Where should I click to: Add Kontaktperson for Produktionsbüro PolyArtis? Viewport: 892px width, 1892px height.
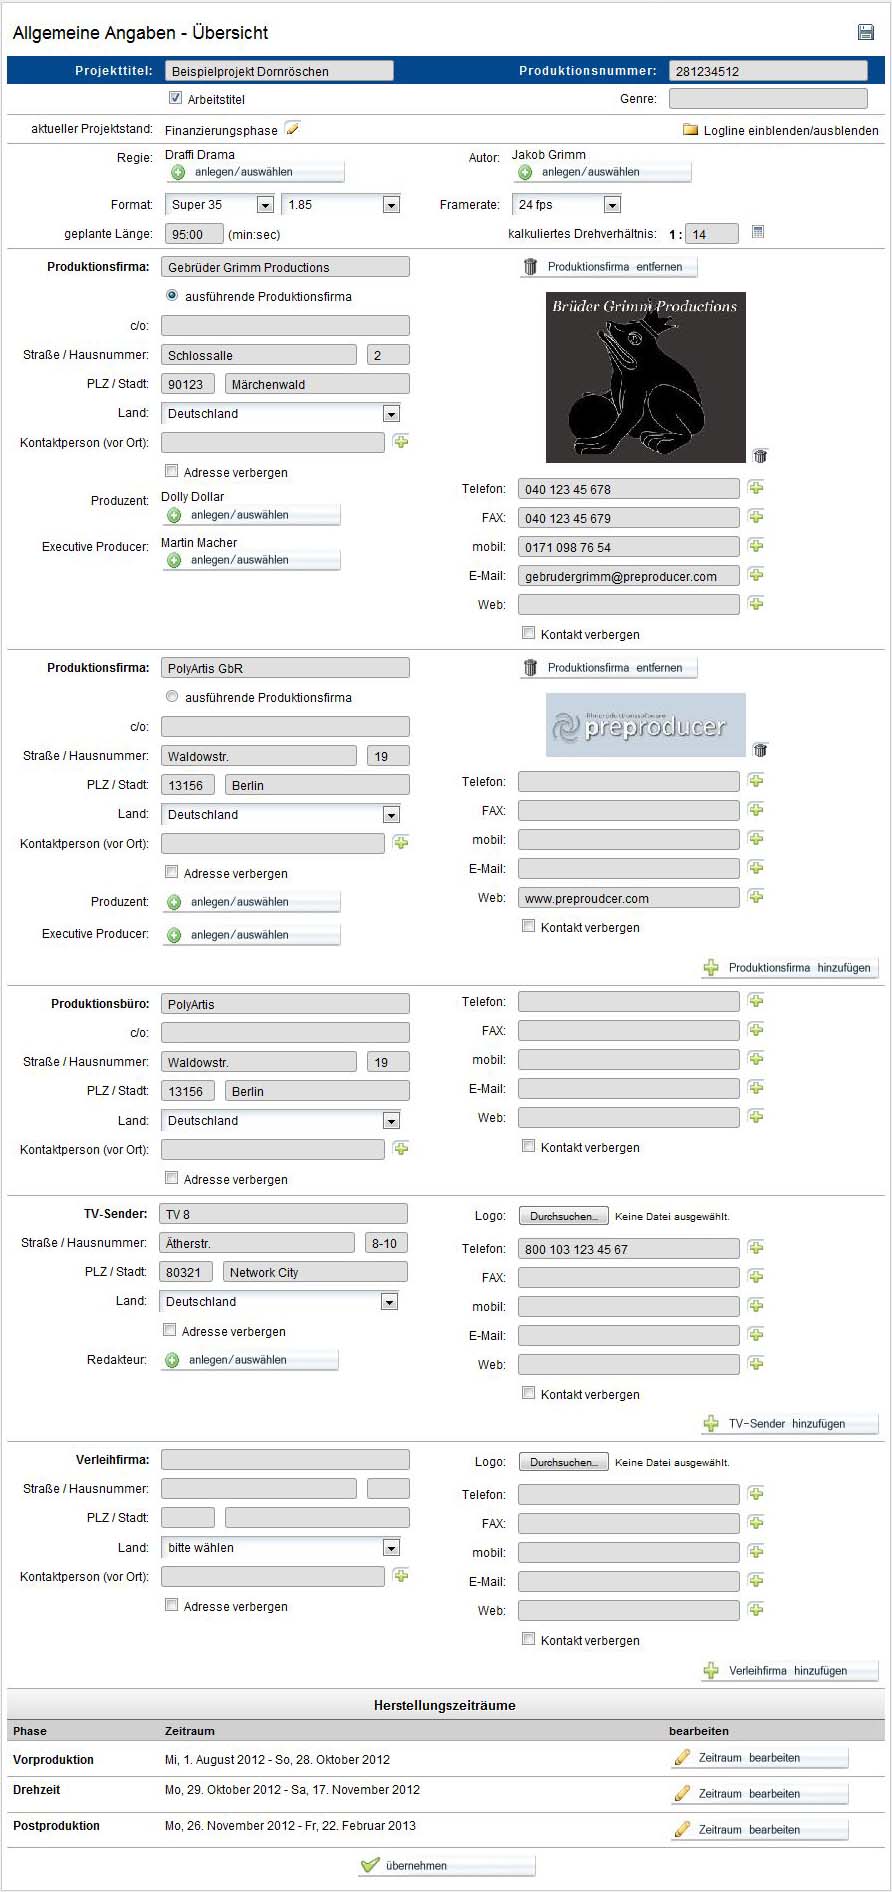pos(401,1149)
